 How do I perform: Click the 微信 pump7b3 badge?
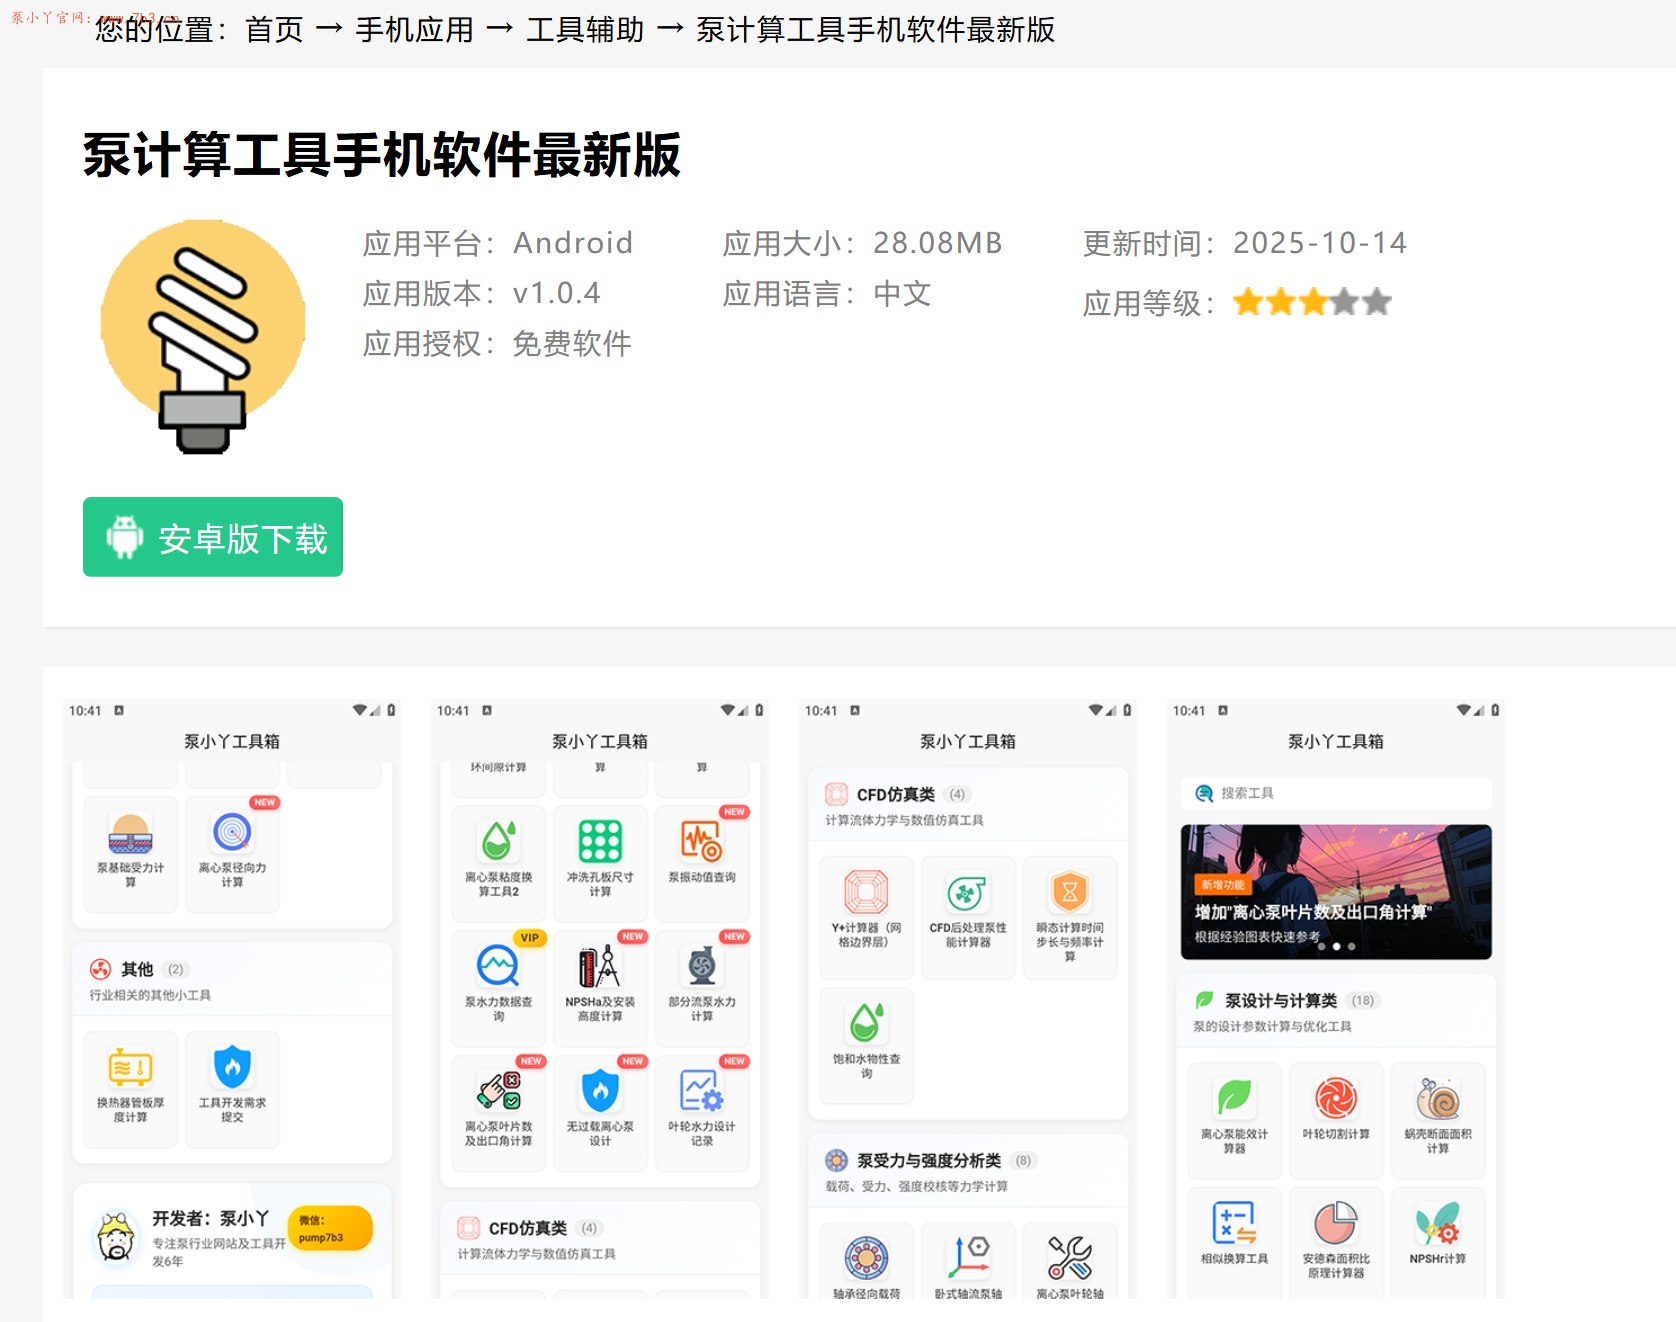pos(330,1227)
